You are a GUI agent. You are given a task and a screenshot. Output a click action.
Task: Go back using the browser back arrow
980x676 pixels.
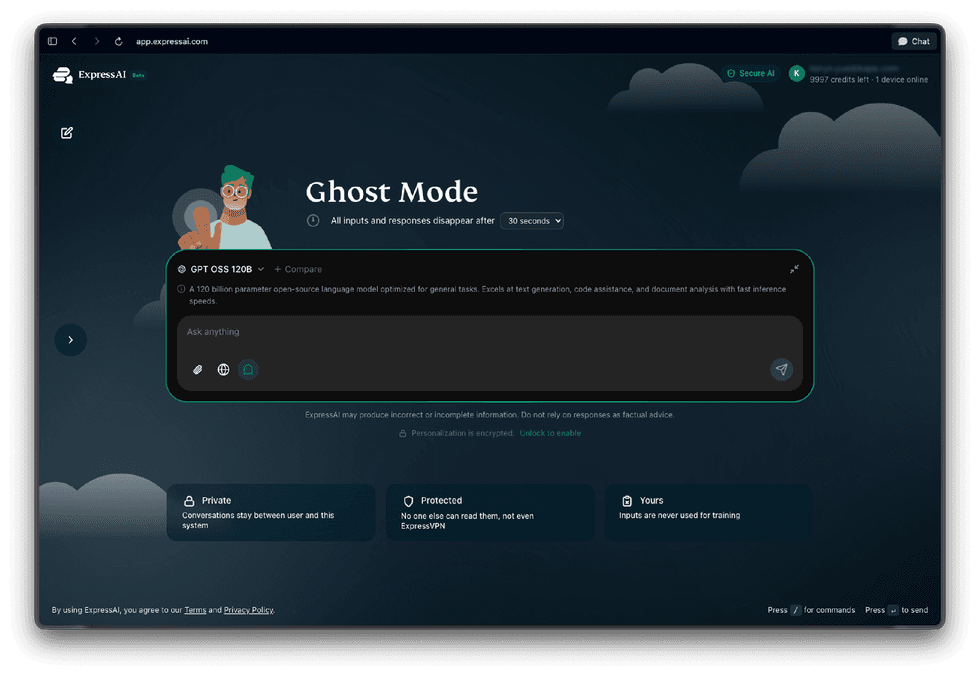pyautogui.click(x=75, y=41)
